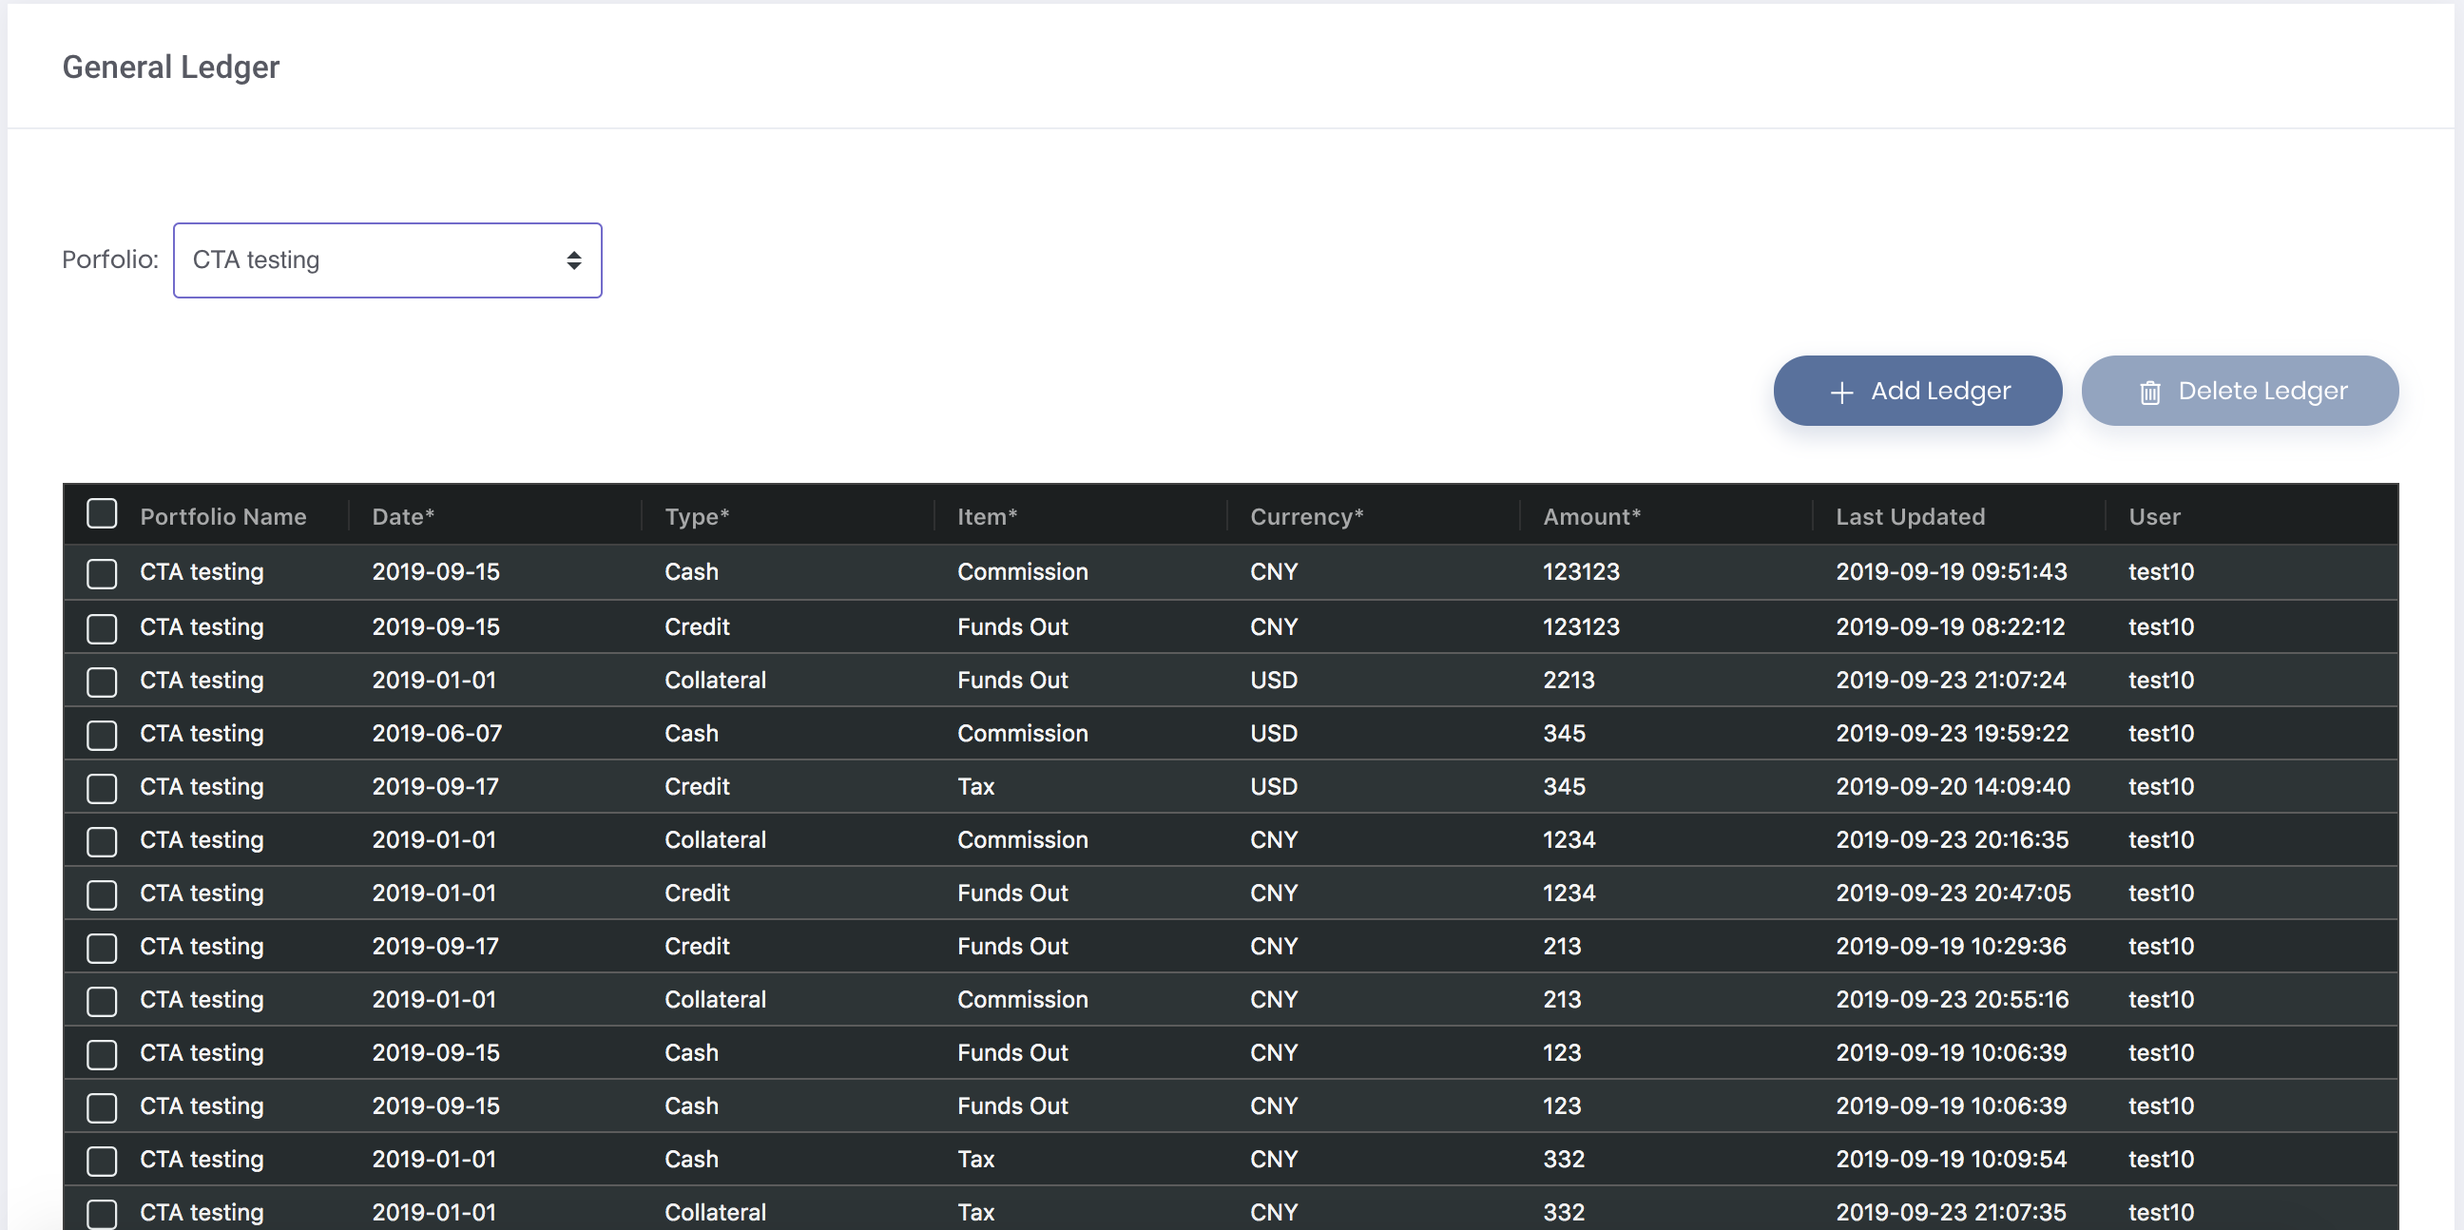Click the up-down arrows in the Porfolio selector
2464x1230 pixels.
[x=574, y=260]
